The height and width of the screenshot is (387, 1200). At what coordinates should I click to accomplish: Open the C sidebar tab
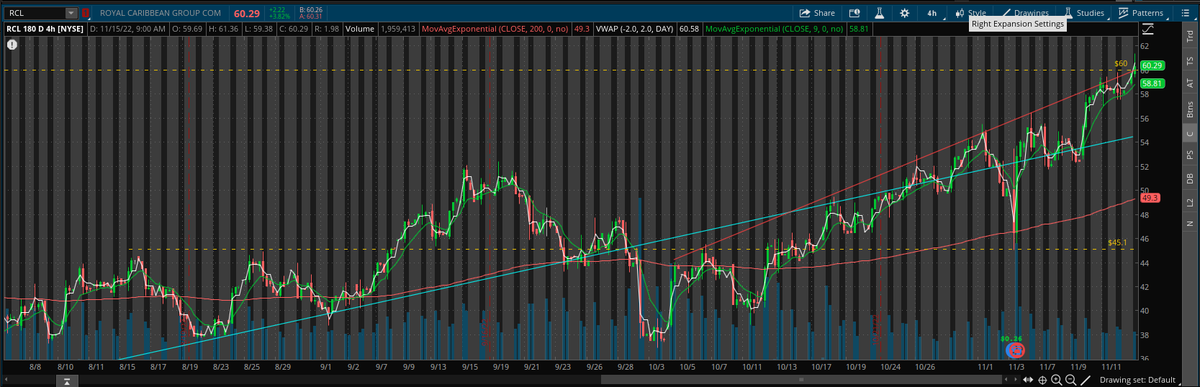(x=1190, y=134)
